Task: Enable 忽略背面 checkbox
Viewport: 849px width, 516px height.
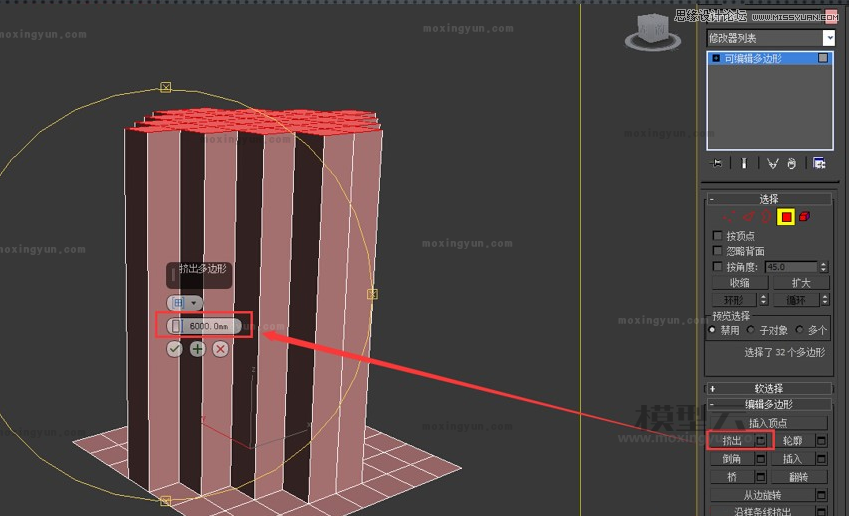Action: click(717, 251)
